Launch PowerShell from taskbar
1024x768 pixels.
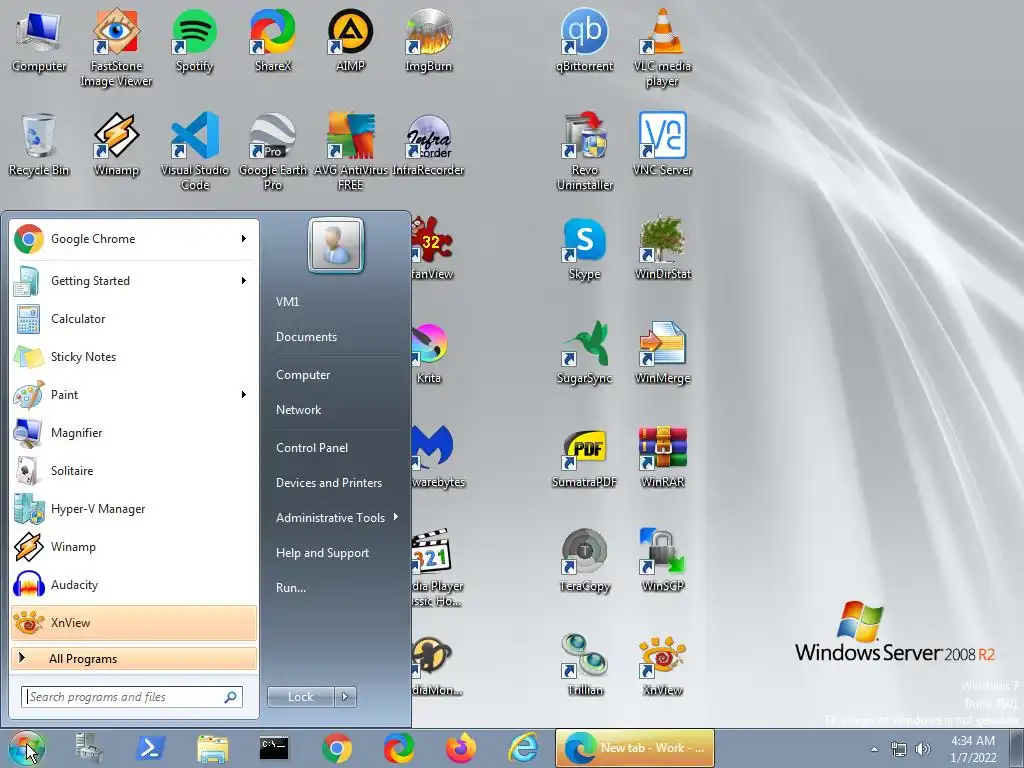point(150,748)
